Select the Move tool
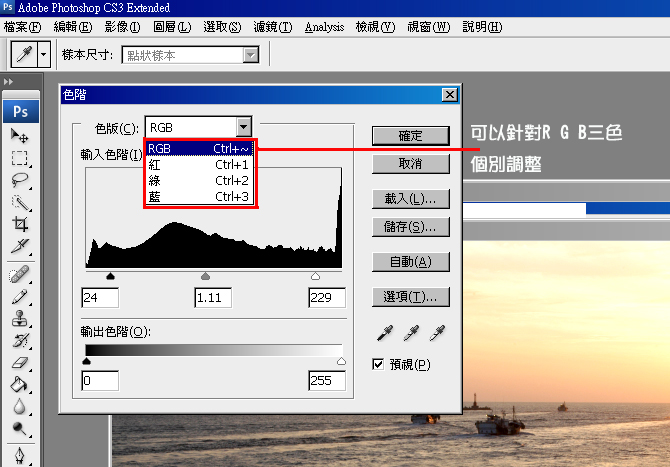 click(20, 136)
